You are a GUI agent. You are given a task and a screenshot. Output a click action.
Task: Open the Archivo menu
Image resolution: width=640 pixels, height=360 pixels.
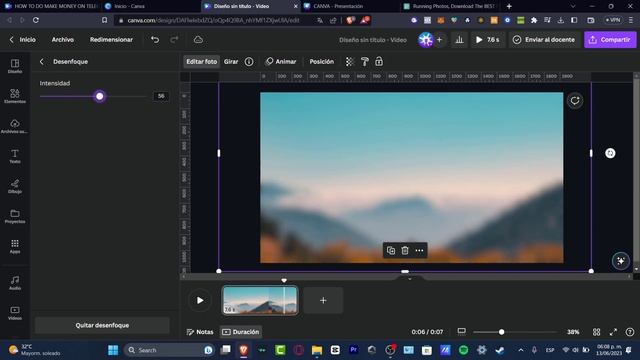(62, 40)
